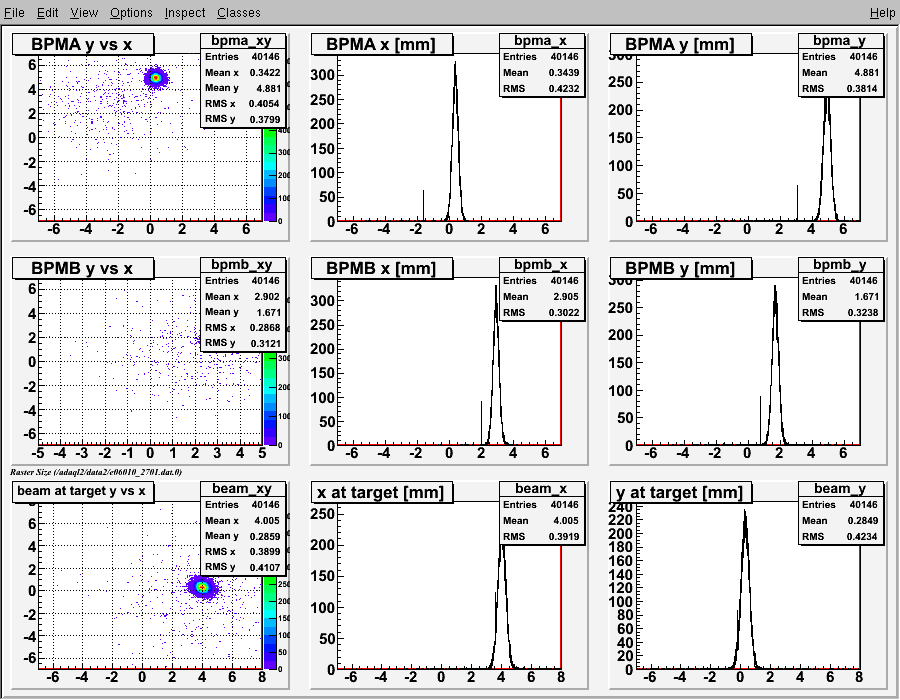The width and height of the screenshot is (900, 700).
Task: Click the 'BPMB y [mm]' plot title
Action: click(681, 269)
